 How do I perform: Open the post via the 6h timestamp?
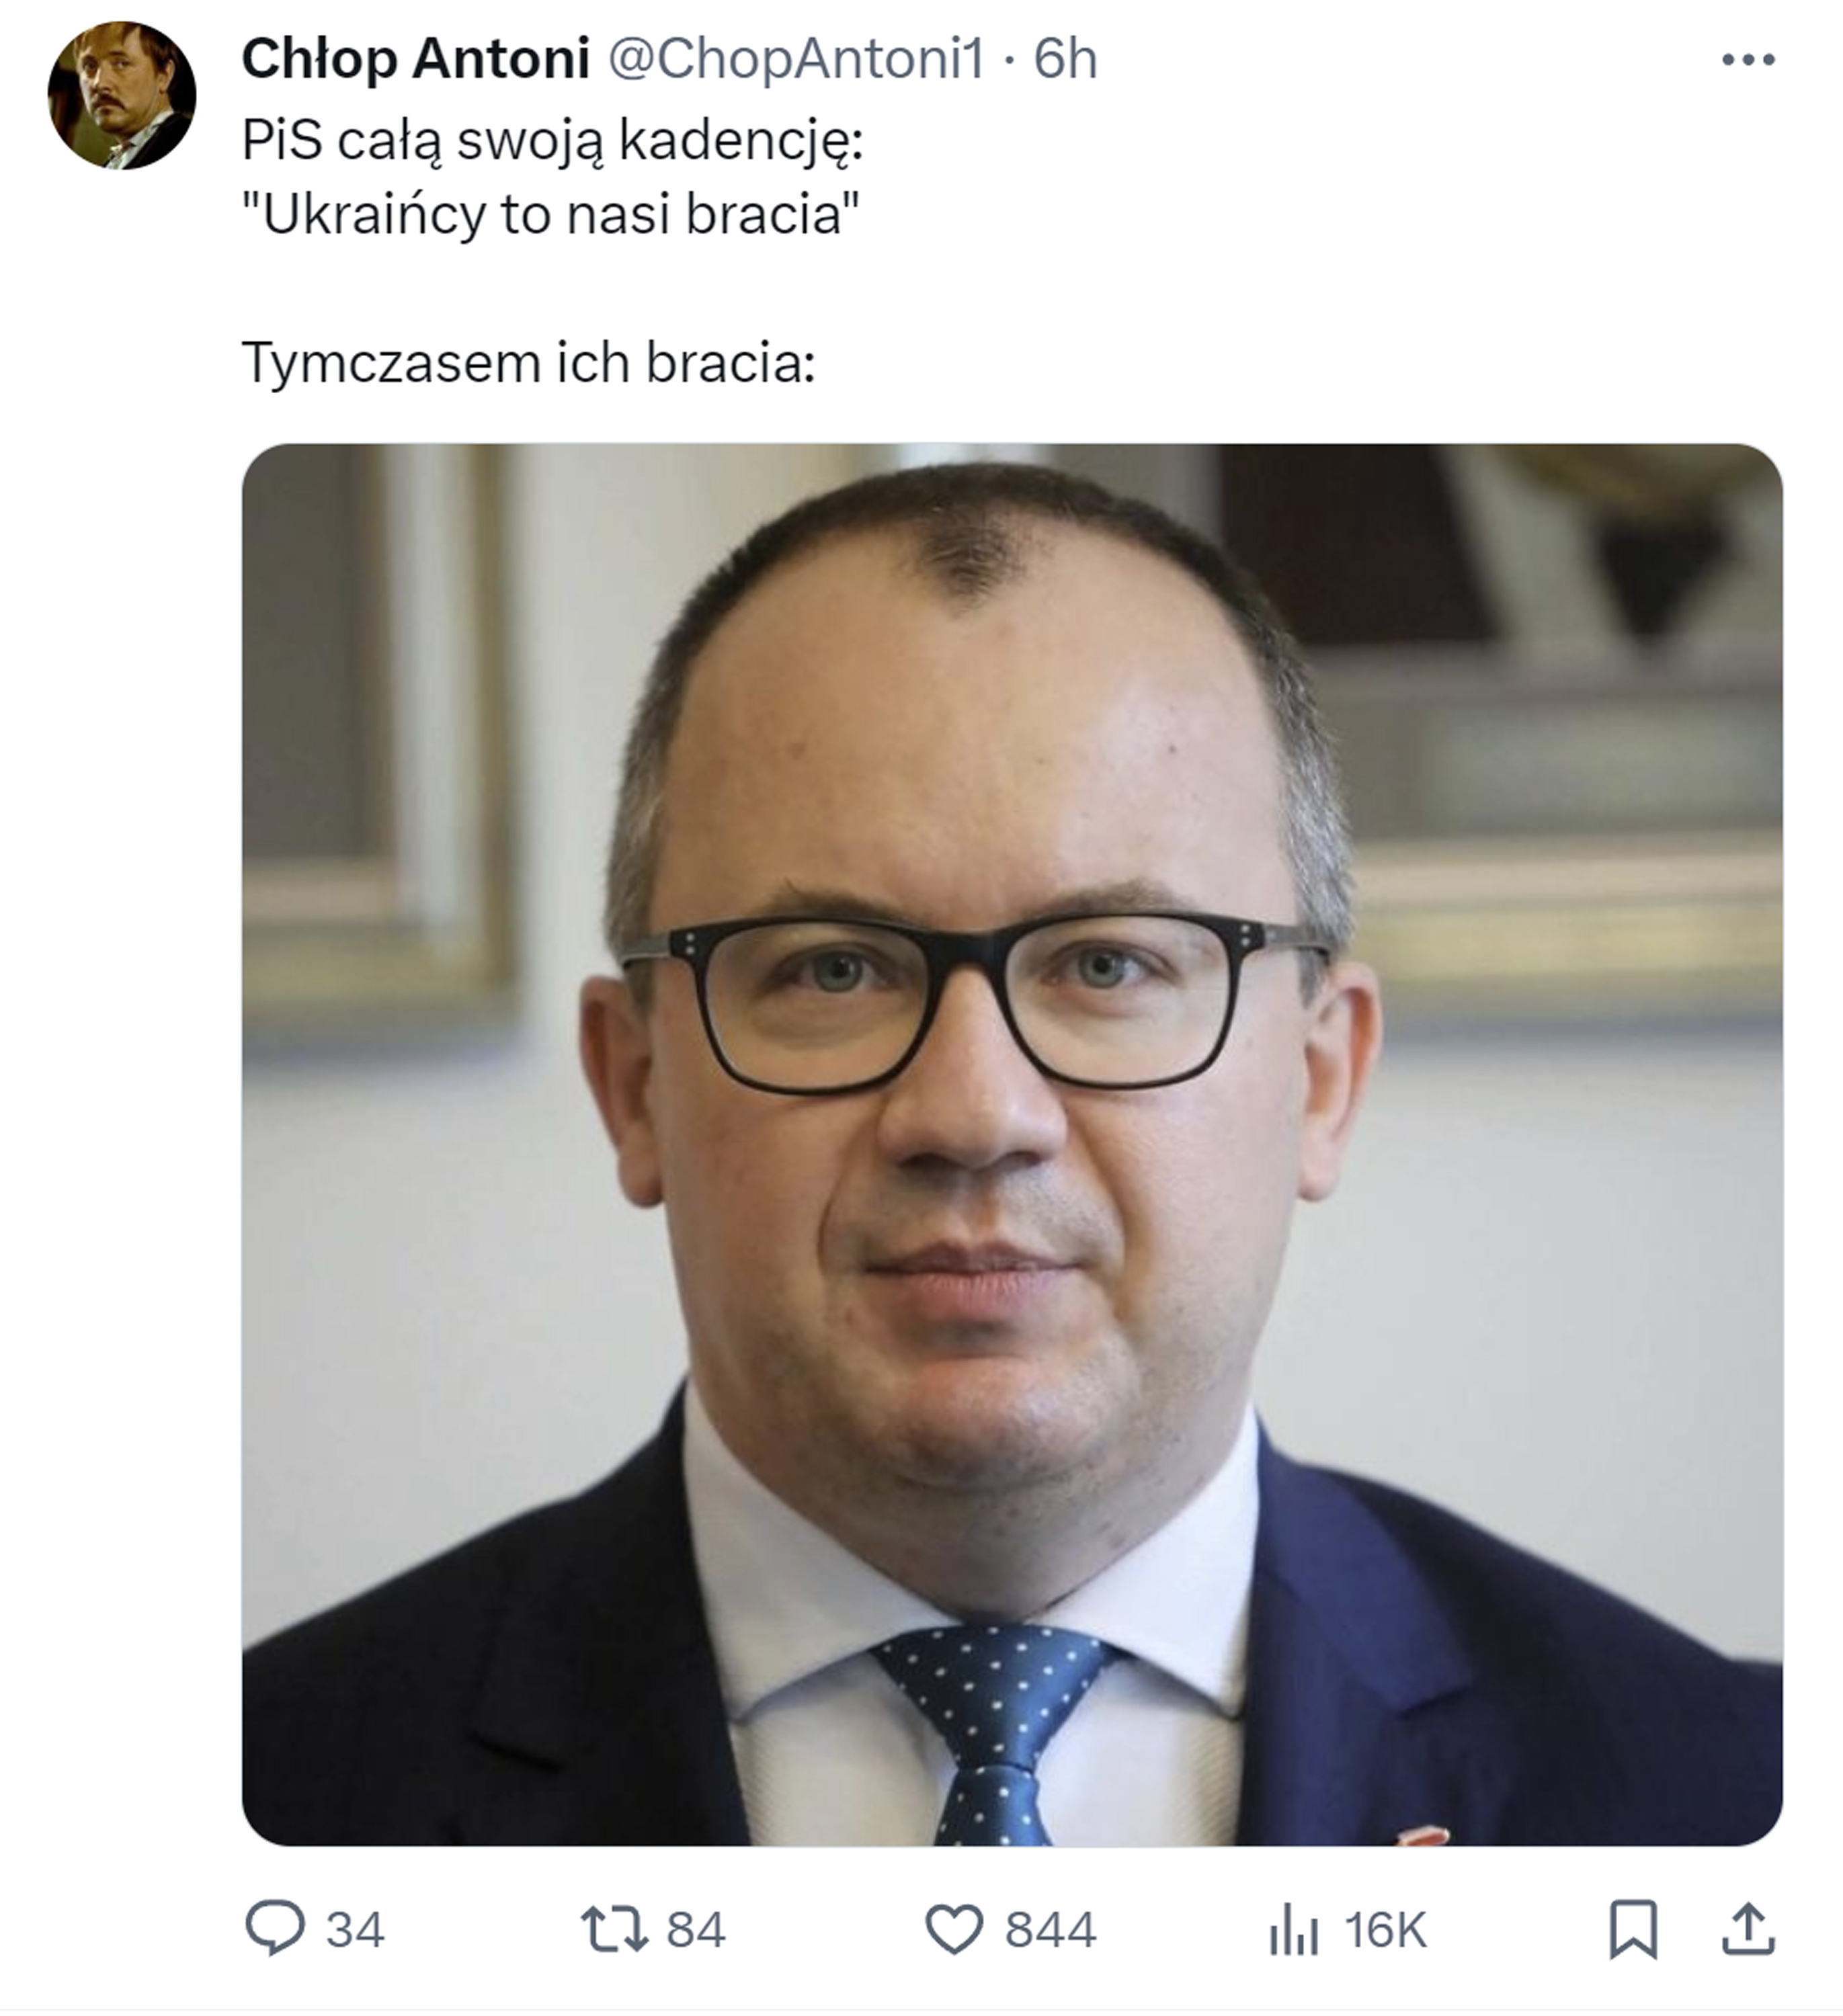coord(1065,59)
